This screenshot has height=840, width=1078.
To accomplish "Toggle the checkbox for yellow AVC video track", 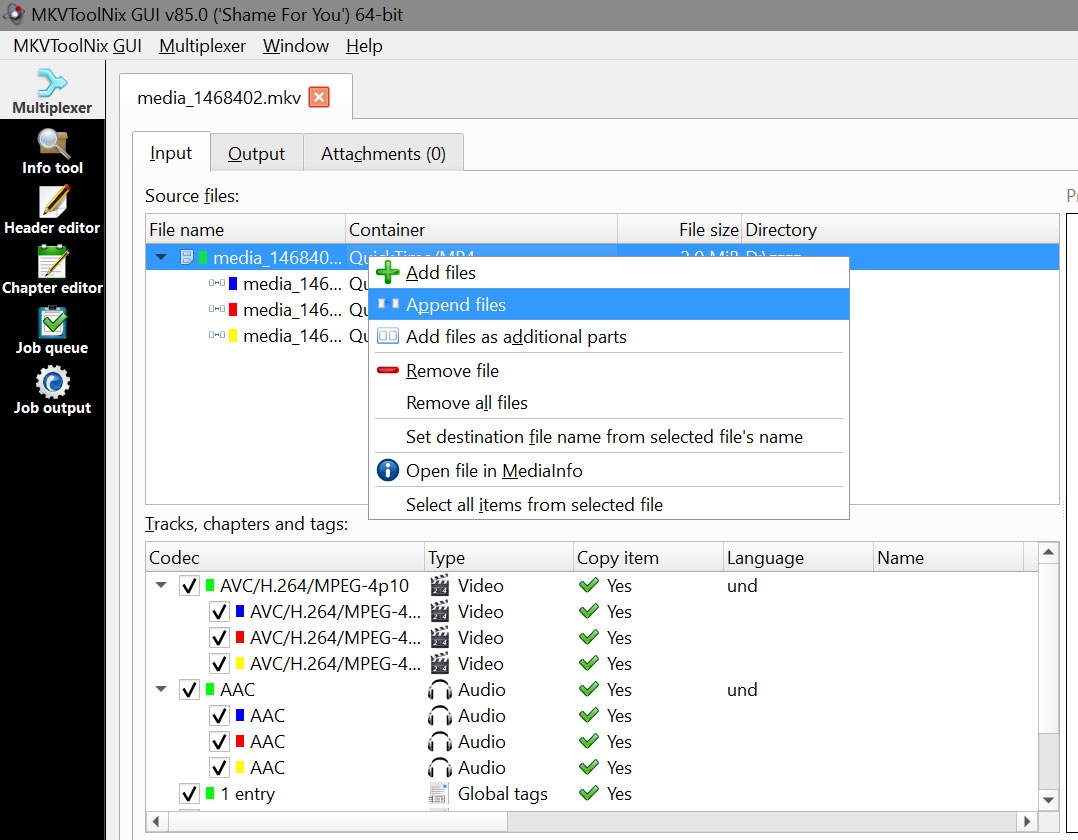I will pyautogui.click(x=219, y=664).
